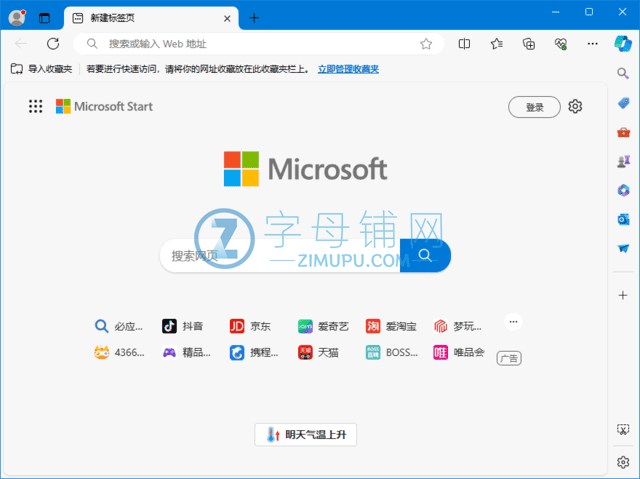Image resolution: width=640 pixels, height=479 pixels.
Task: Select the 新建标签页 tab
Action: click(x=150, y=18)
